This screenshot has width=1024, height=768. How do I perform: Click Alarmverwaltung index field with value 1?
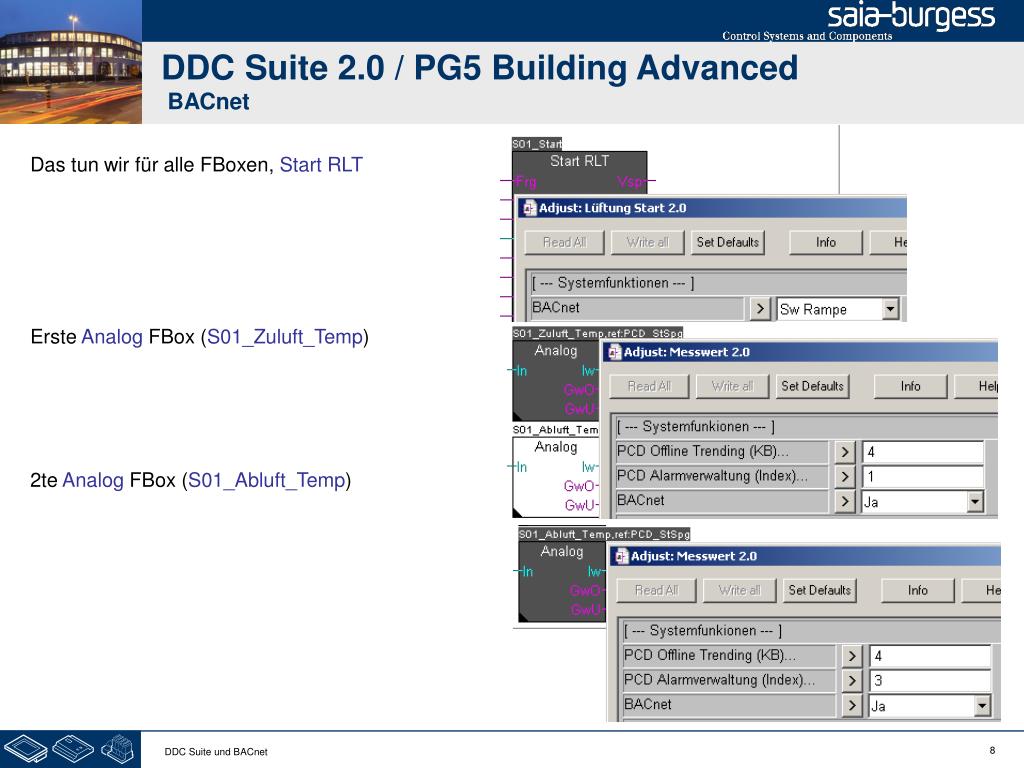click(x=923, y=477)
